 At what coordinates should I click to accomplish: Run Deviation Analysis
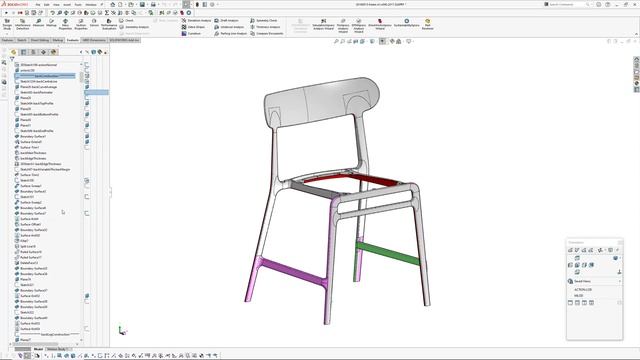click(196, 20)
